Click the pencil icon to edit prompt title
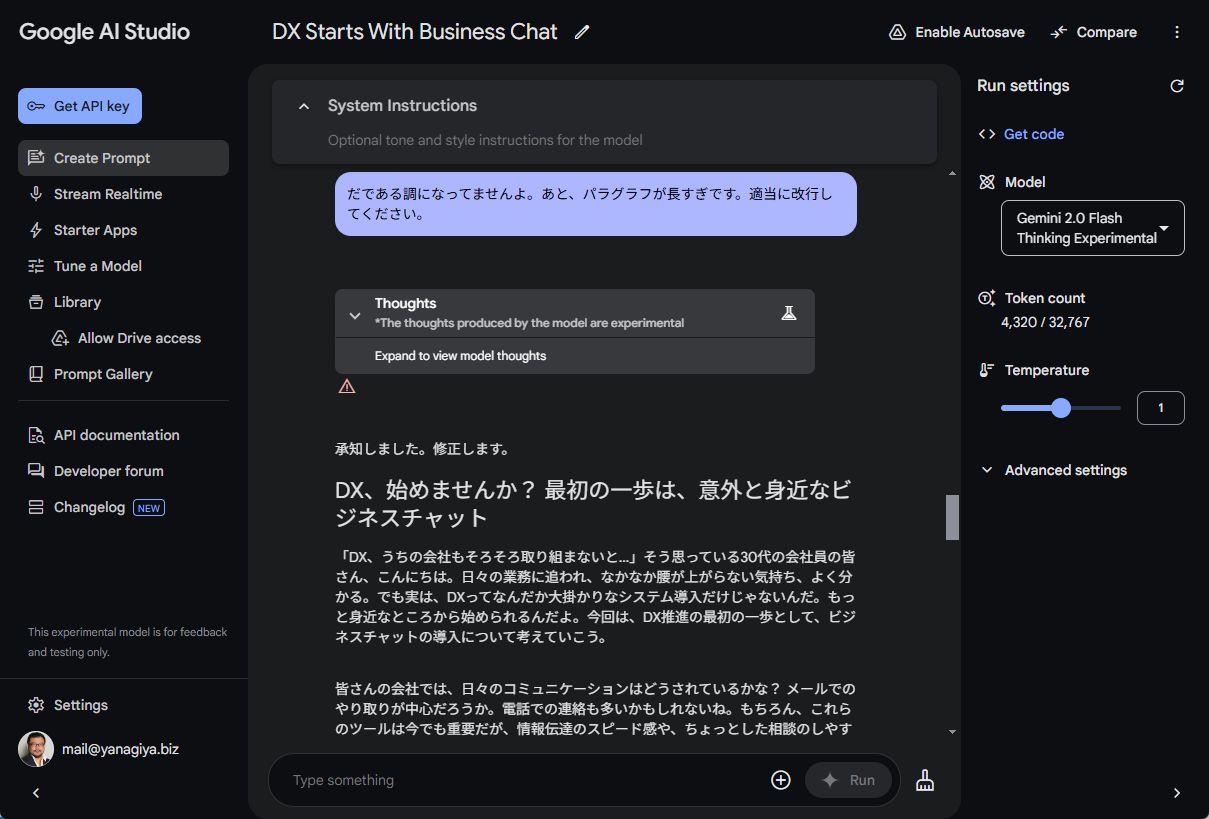Viewport: 1209px width, 819px height. tap(582, 32)
